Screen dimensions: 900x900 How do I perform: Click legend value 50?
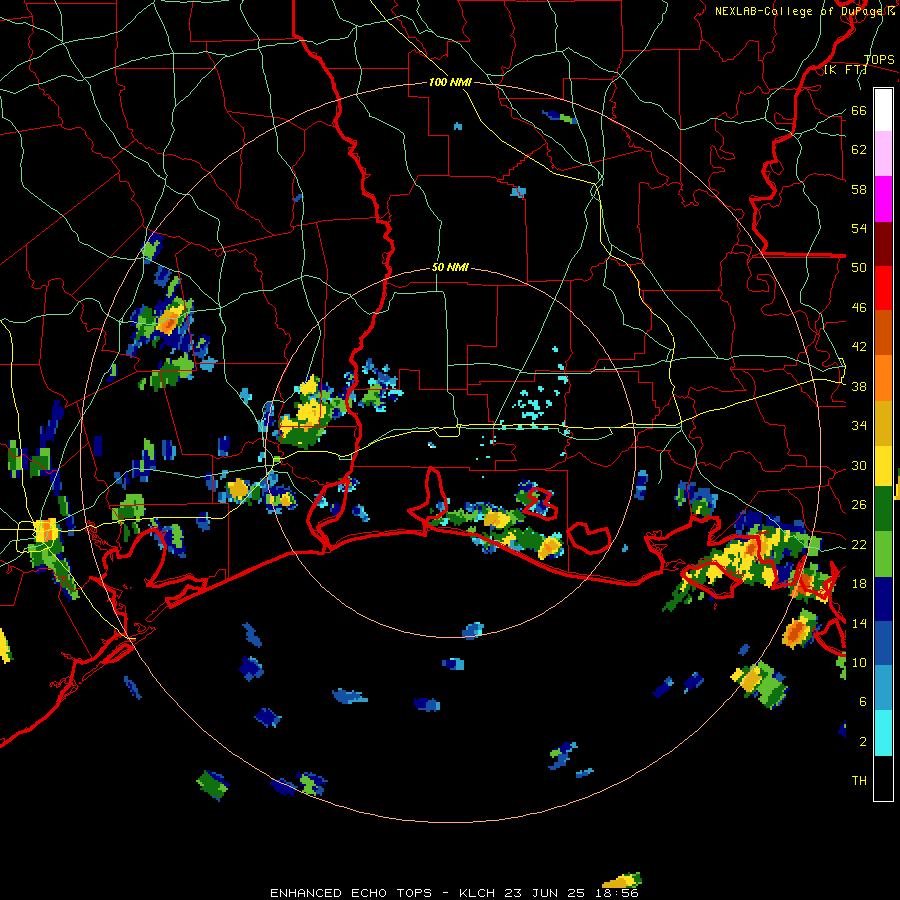pyautogui.click(x=859, y=268)
